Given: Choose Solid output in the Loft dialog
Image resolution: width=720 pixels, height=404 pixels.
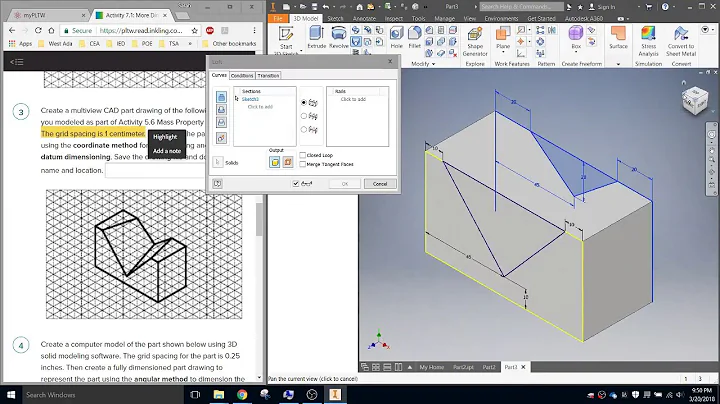Looking at the screenshot, I should coord(275,162).
